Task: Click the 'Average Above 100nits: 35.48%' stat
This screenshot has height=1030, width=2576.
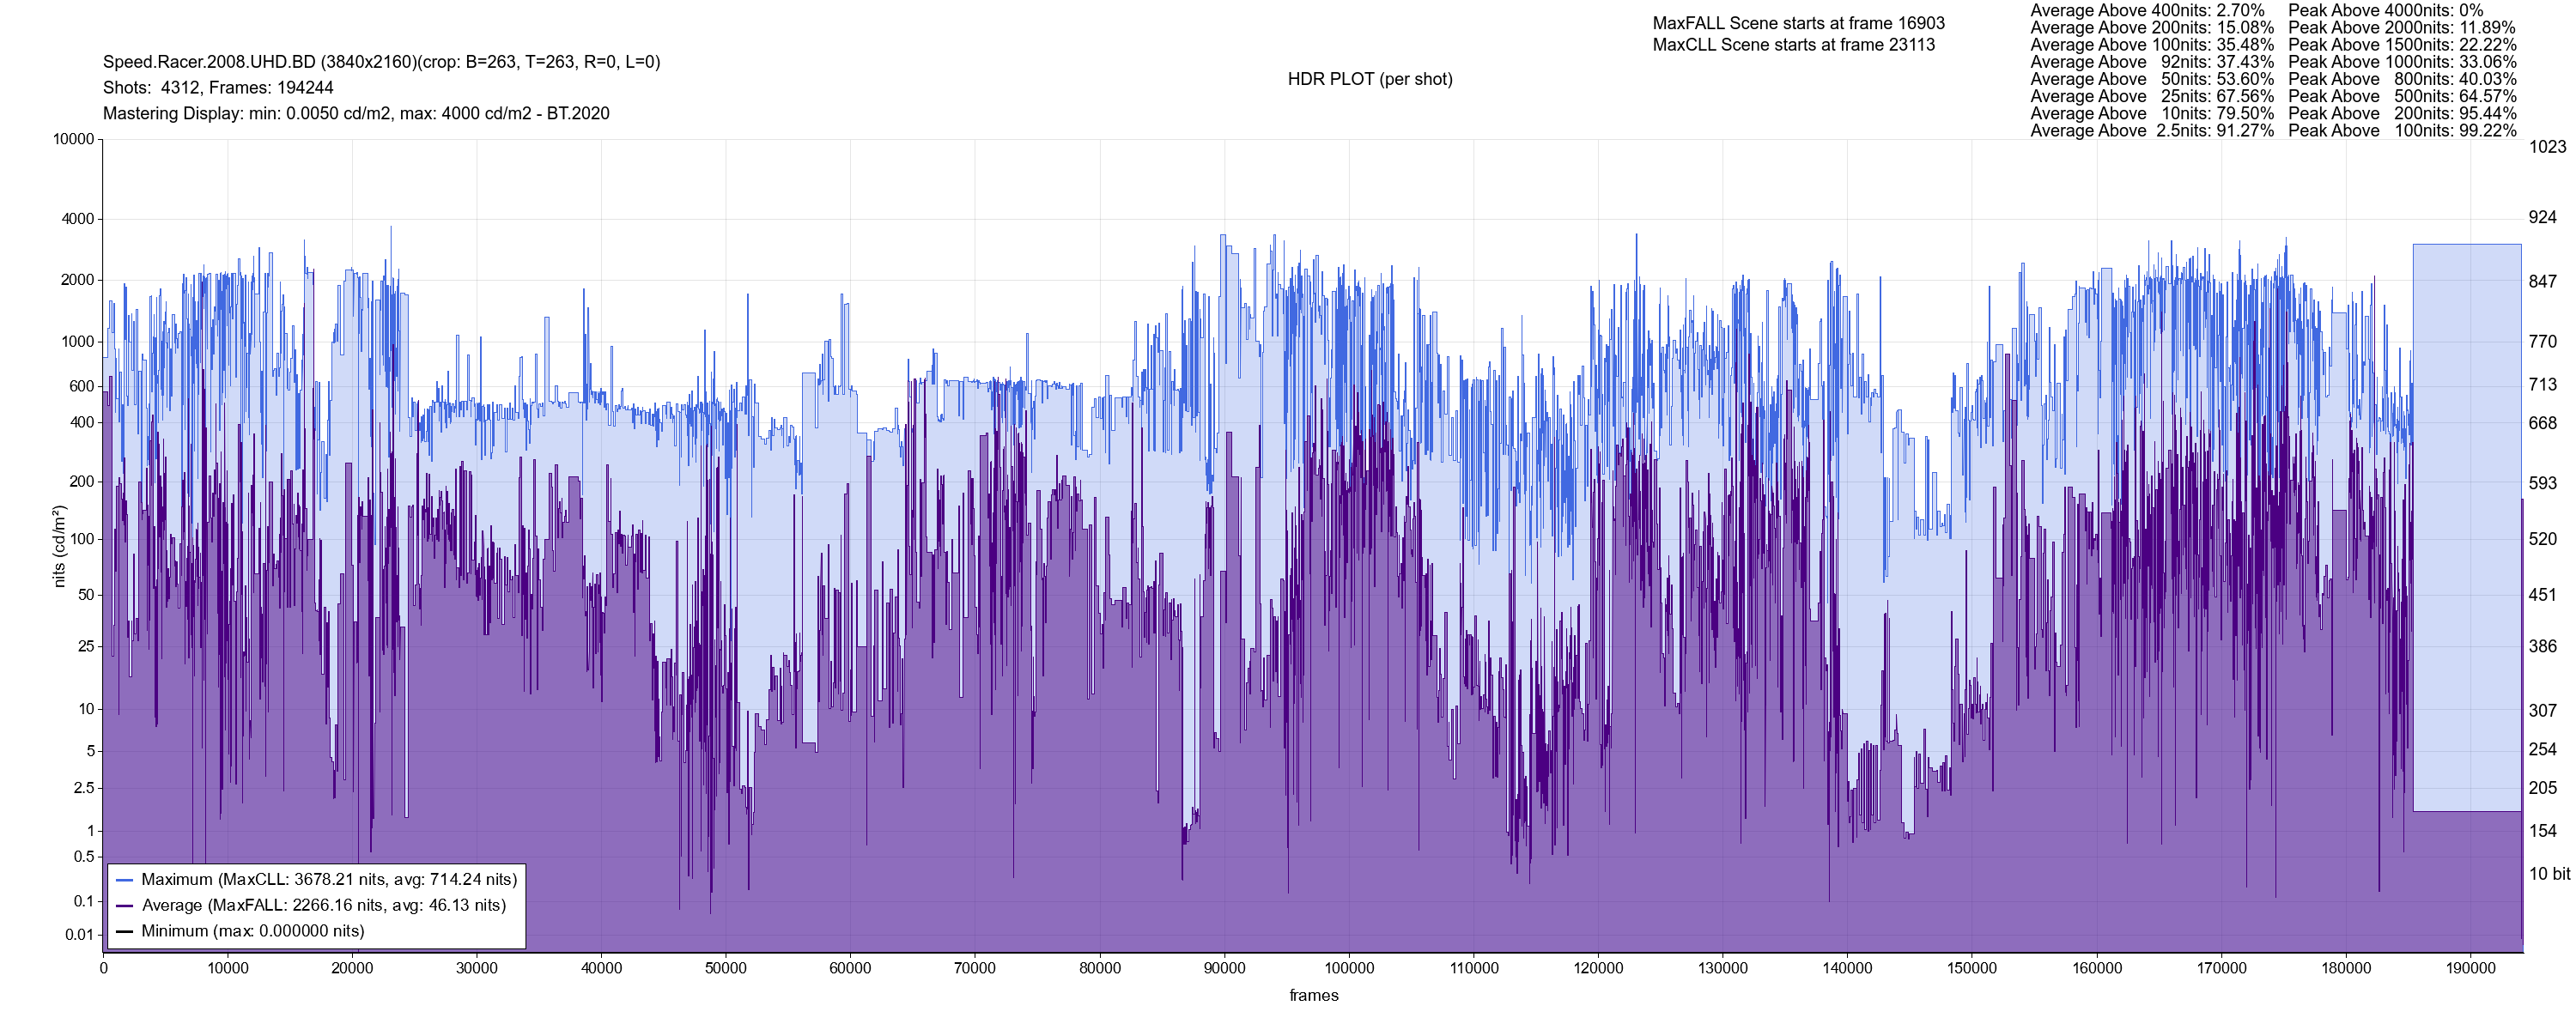Action: tap(2152, 44)
